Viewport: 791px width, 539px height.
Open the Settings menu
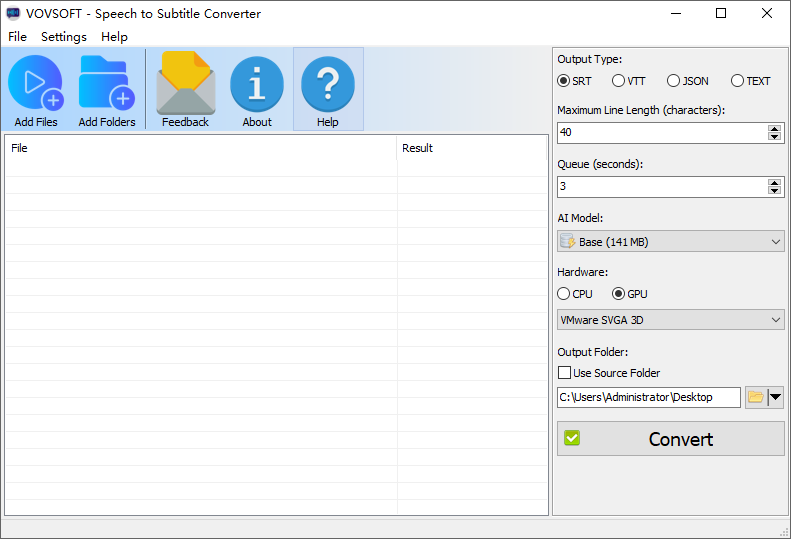point(64,37)
